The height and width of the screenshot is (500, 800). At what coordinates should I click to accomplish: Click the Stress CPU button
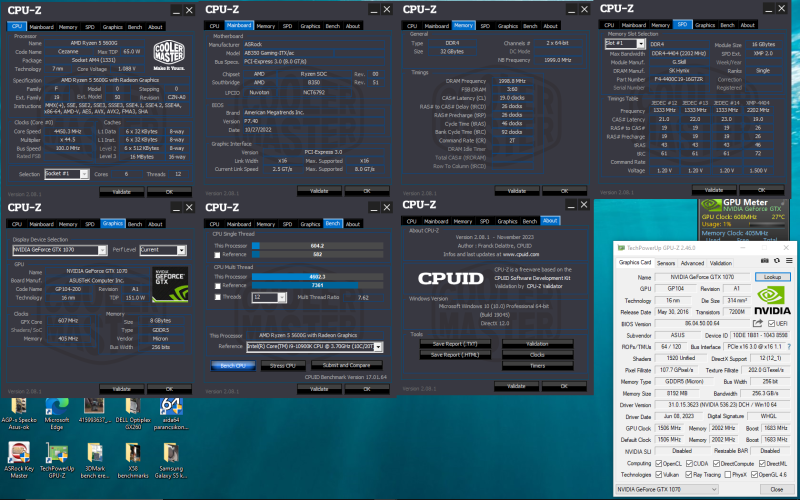283,365
